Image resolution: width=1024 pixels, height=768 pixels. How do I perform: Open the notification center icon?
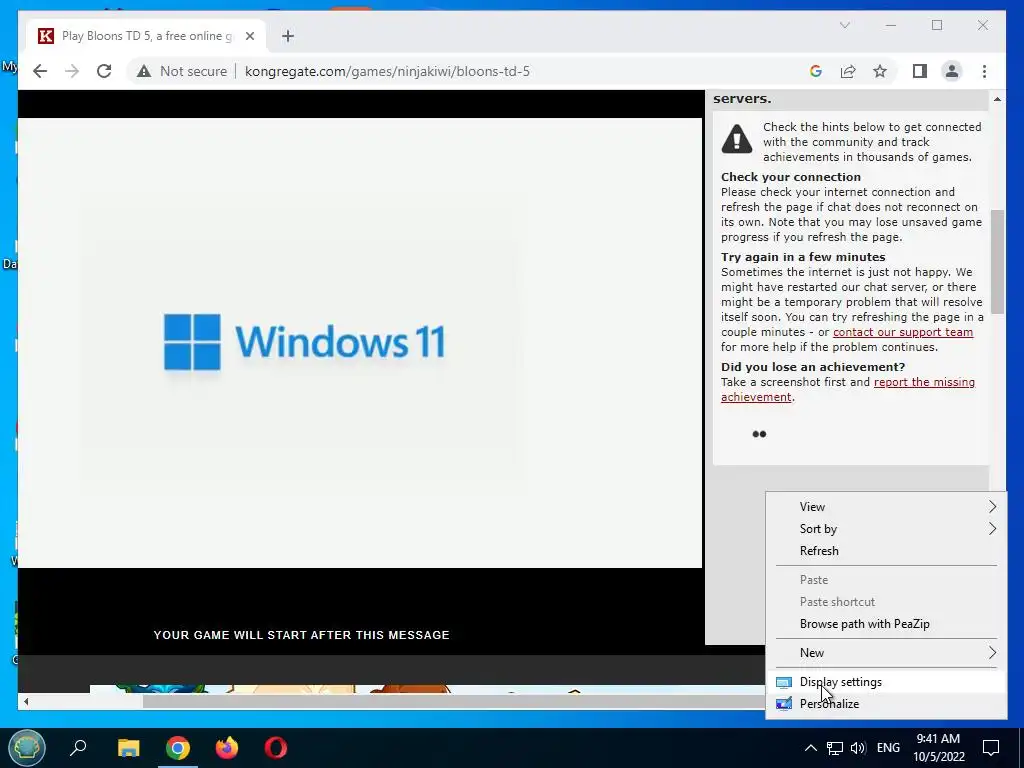click(991, 748)
